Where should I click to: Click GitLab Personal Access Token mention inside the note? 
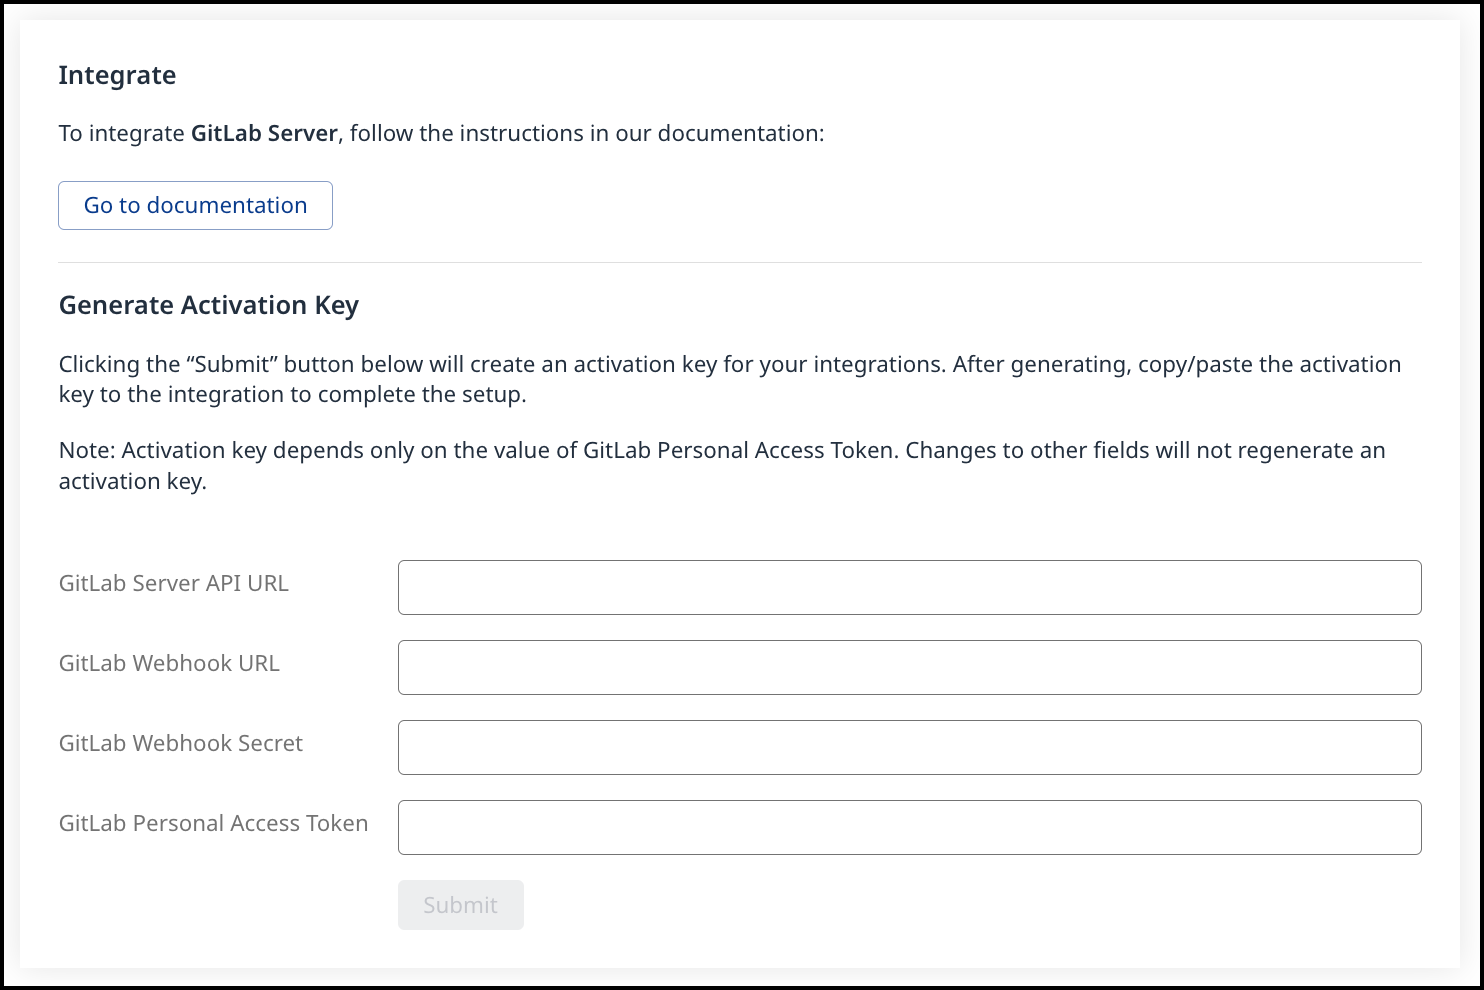[738, 450]
